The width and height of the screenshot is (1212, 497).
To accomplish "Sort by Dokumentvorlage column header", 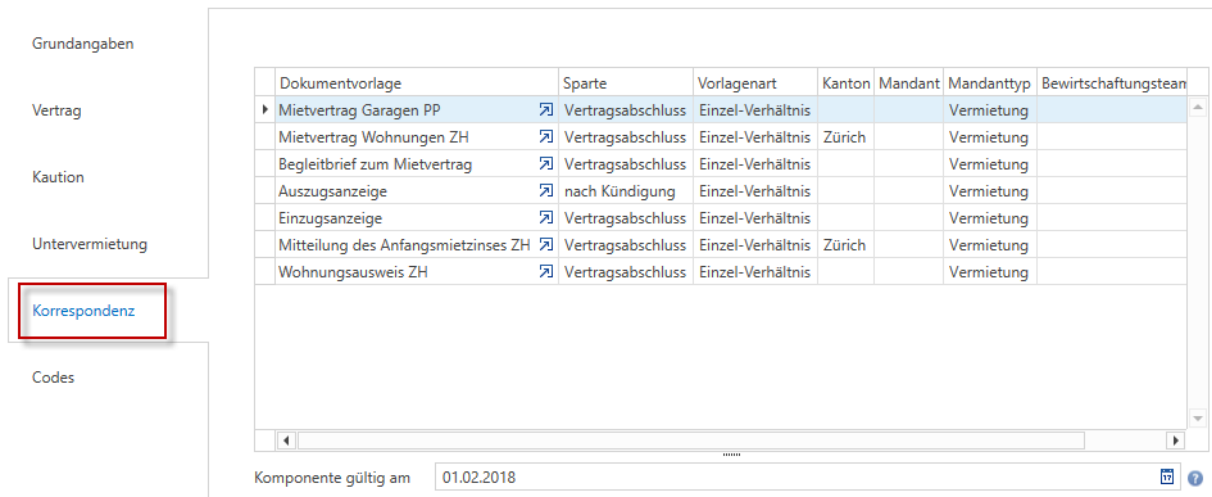I will [x=416, y=83].
